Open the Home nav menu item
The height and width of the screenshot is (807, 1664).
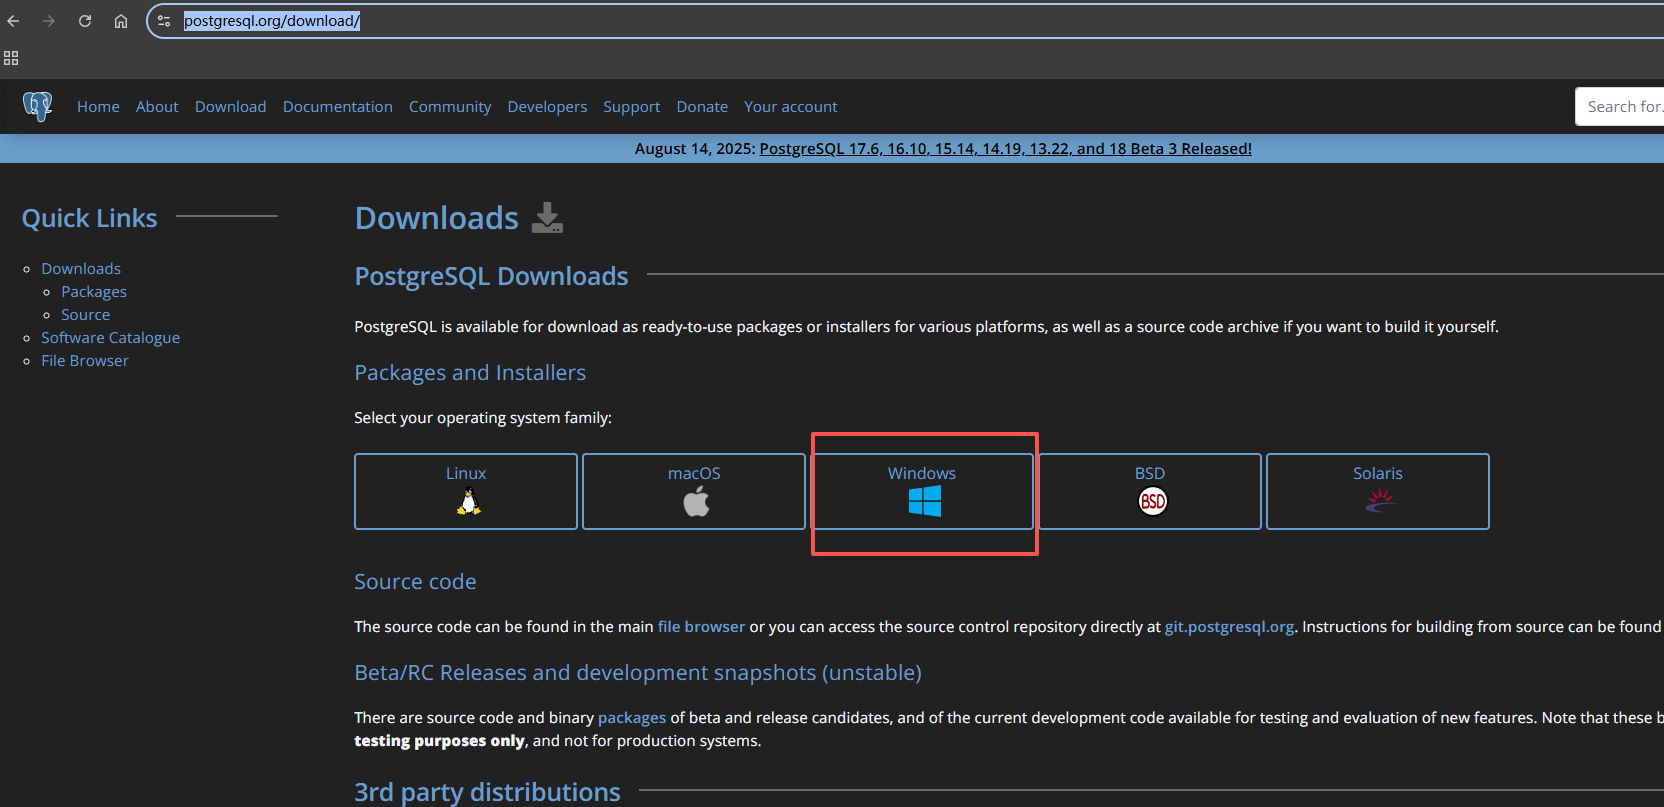pos(98,107)
